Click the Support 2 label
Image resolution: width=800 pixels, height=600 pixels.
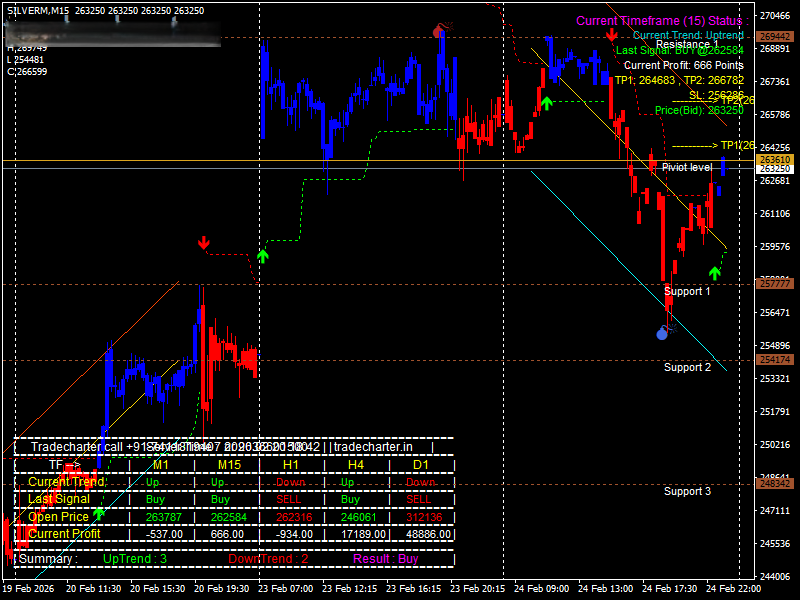[x=687, y=367]
